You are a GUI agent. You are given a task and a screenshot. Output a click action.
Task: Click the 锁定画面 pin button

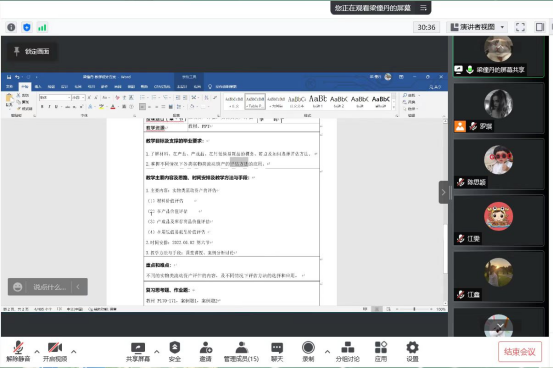tap(32, 51)
